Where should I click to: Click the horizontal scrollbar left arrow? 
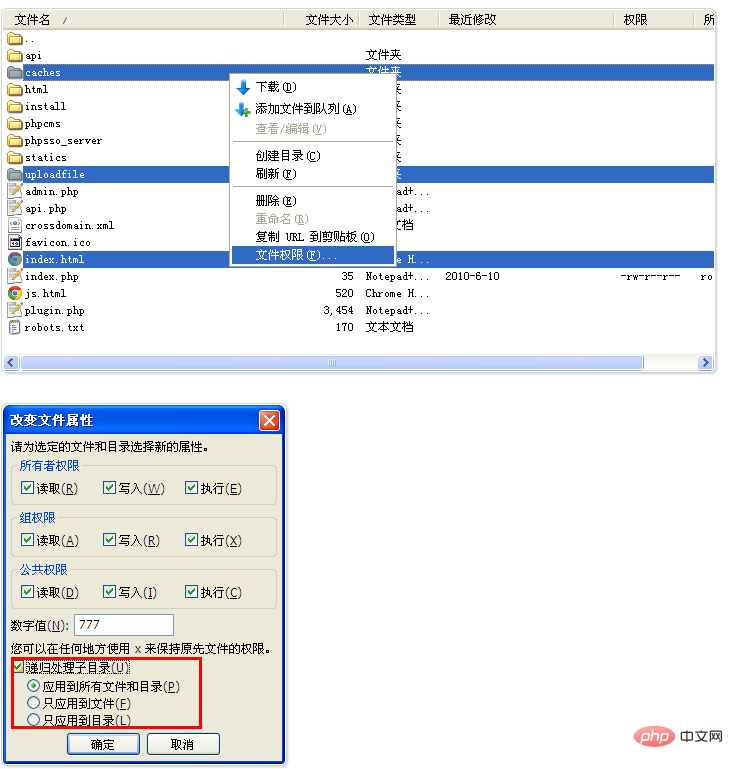11,362
